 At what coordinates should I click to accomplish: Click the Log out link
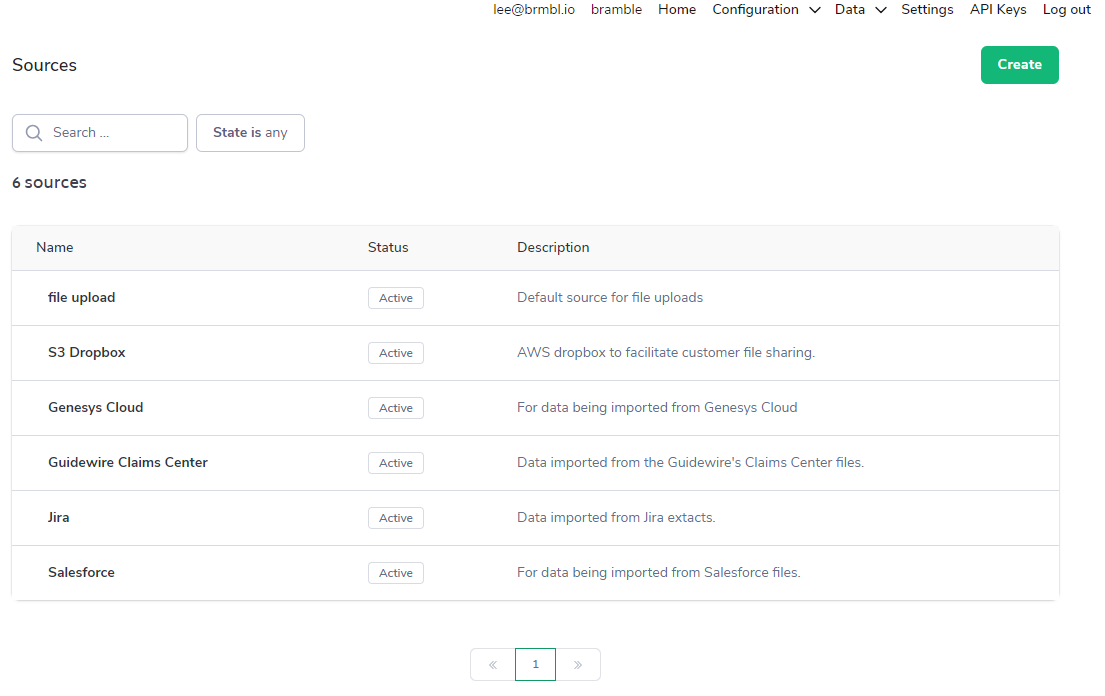(x=1066, y=10)
